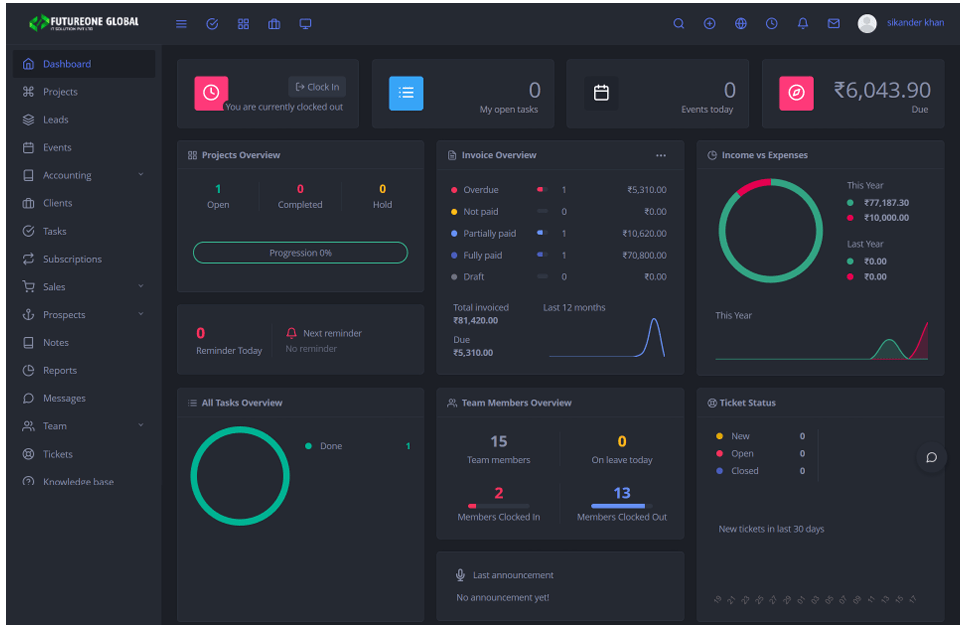Open Tickets from the sidebar
The width and height of the screenshot is (968, 625).
tap(58, 454)
